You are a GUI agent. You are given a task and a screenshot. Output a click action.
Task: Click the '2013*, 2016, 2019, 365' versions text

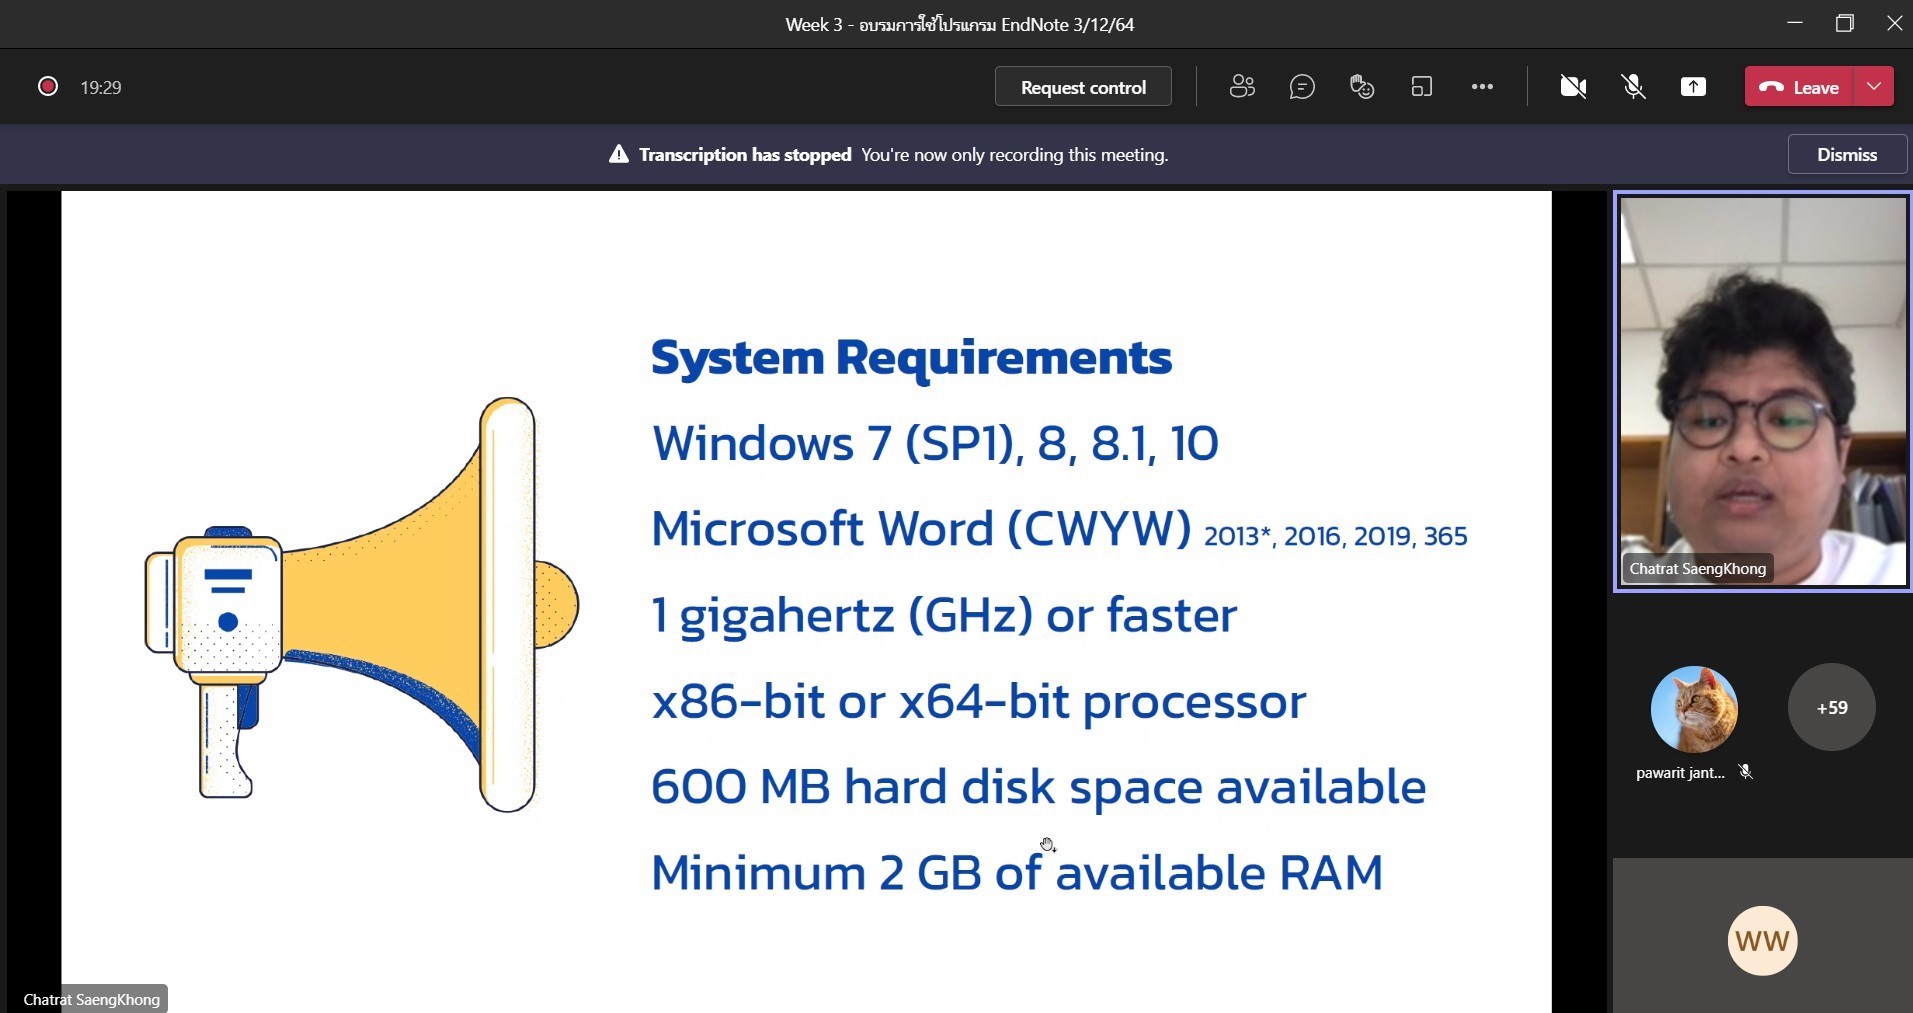click(1336, 536)
